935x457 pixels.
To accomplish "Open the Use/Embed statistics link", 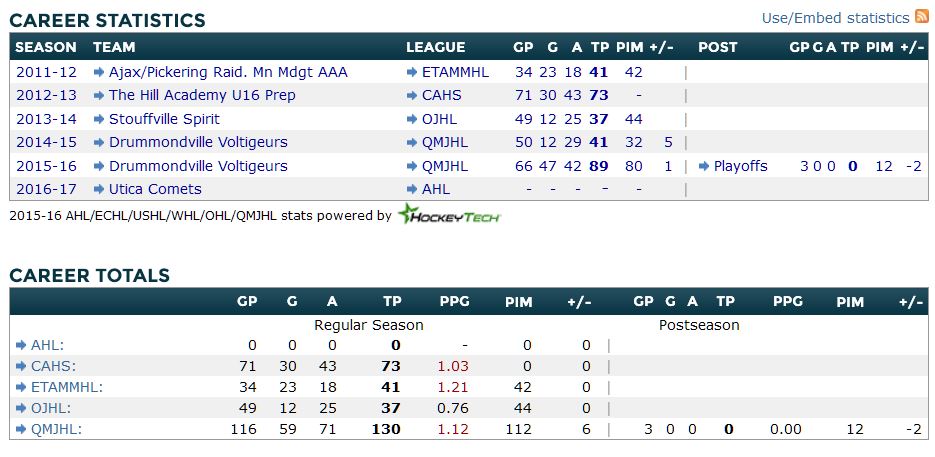I will coord(835,18).
